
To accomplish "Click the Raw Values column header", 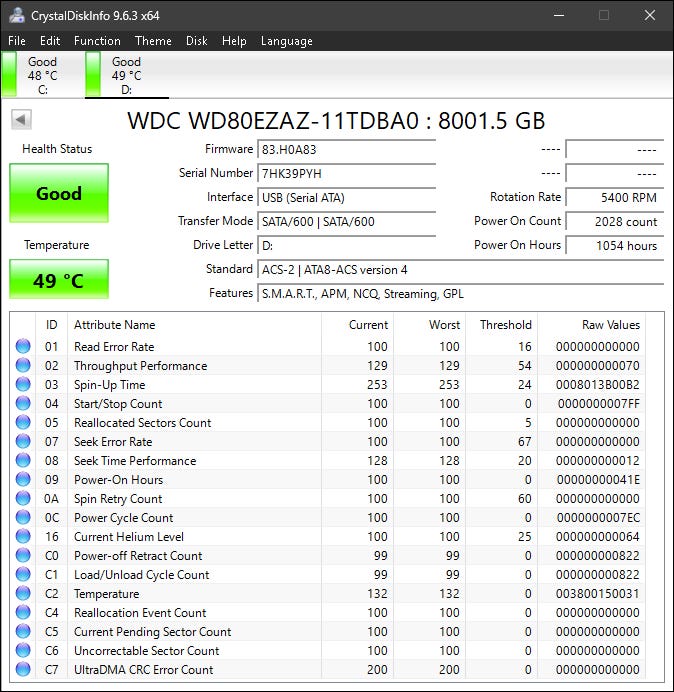I will click(x=610, y=325).
